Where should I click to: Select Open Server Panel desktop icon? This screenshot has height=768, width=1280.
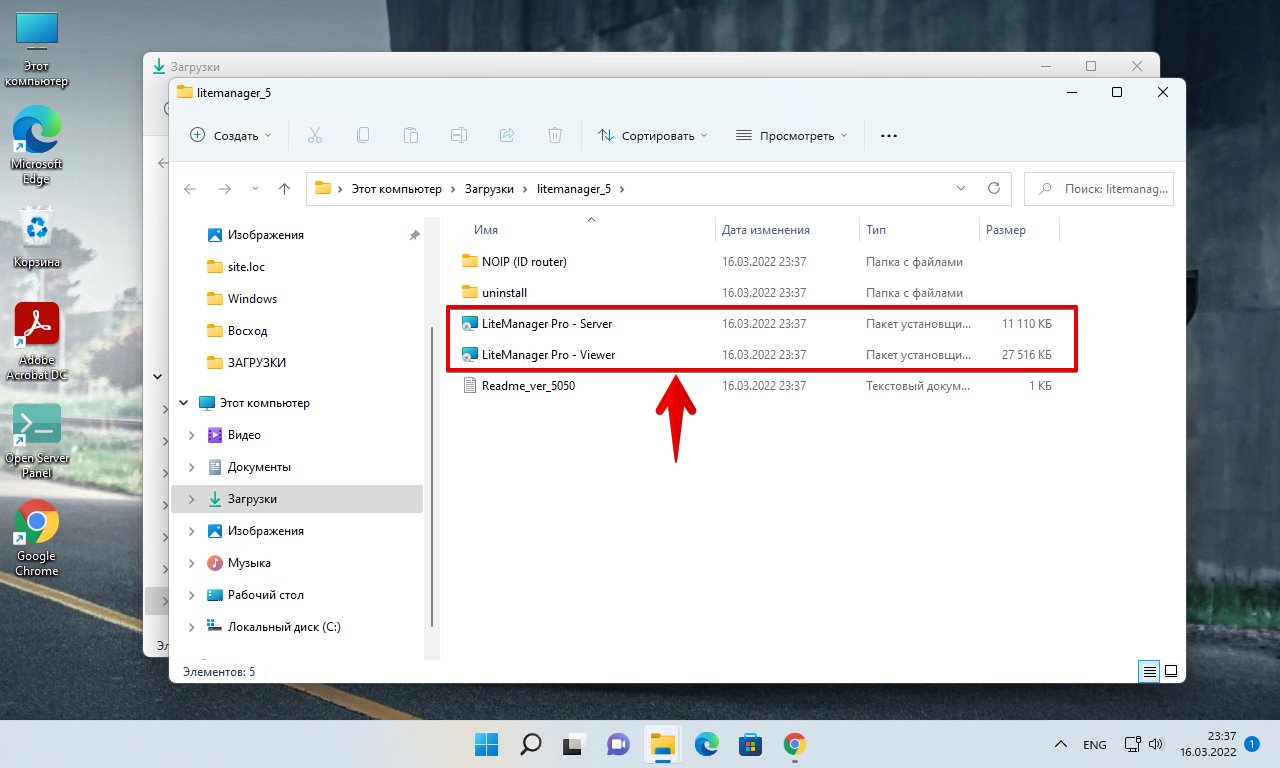37,440
